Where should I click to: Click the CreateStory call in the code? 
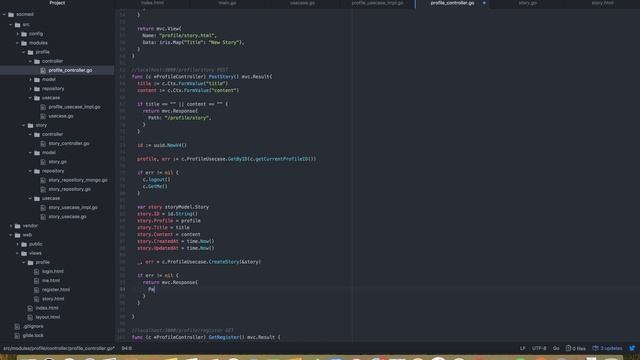(224, 262)
